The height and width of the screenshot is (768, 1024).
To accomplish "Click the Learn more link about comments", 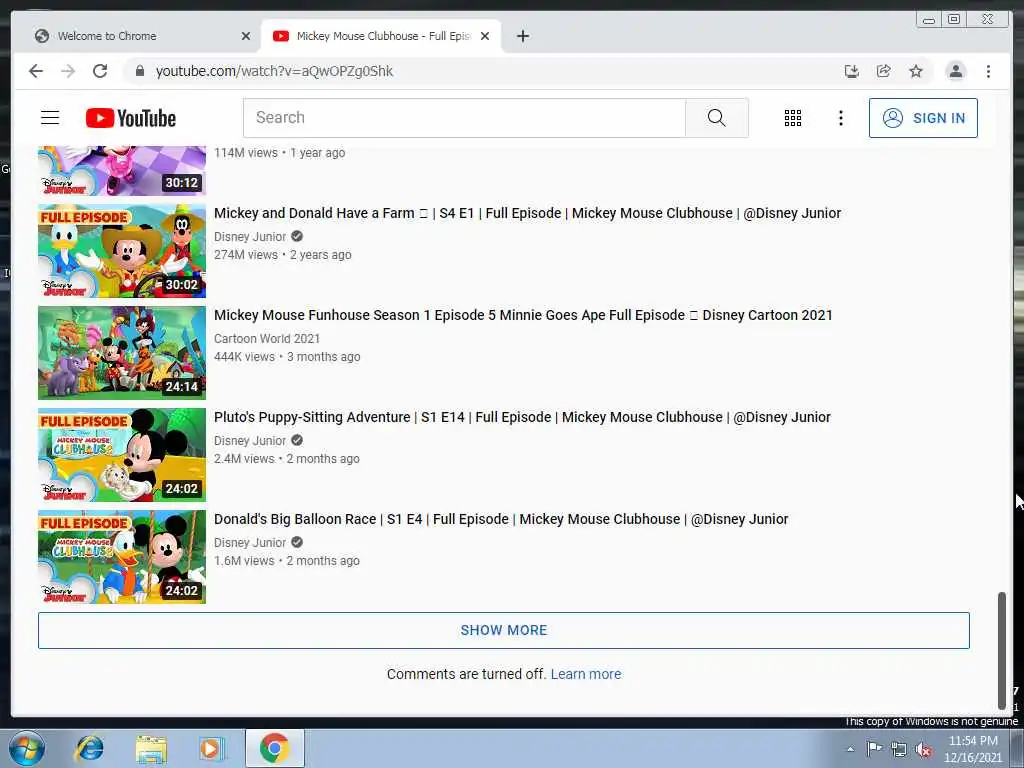I will pyautogui.click(x=586, y=674).
